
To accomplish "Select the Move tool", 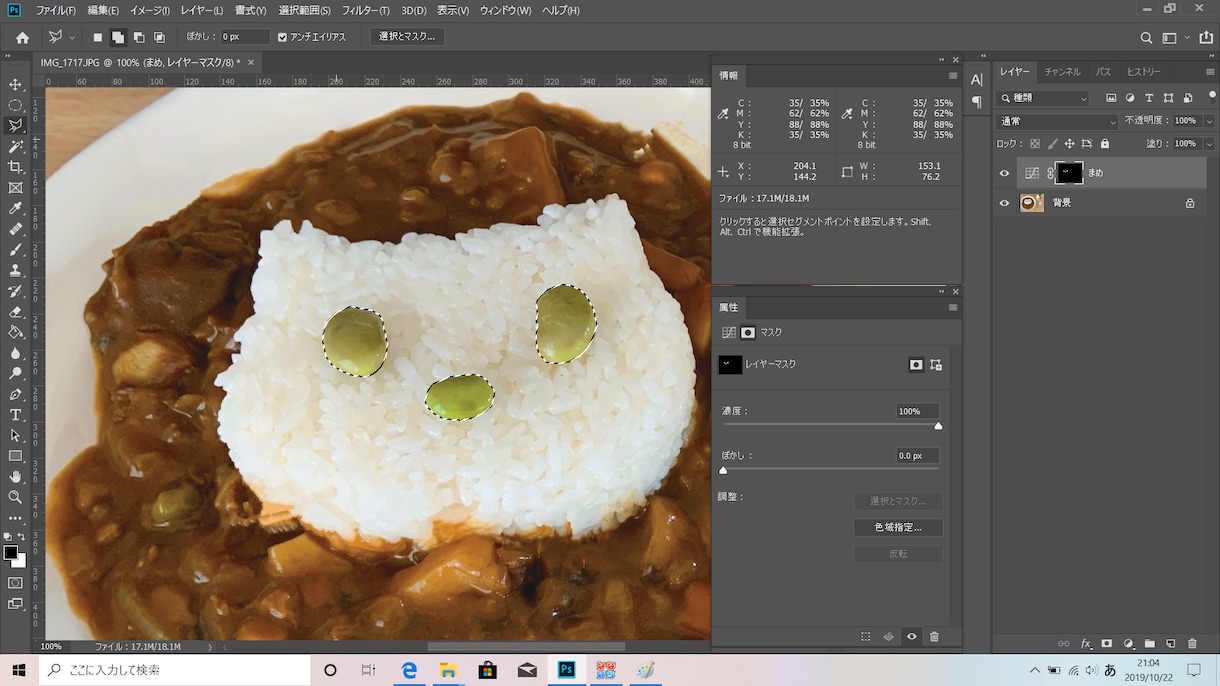I will coord(15,84).
